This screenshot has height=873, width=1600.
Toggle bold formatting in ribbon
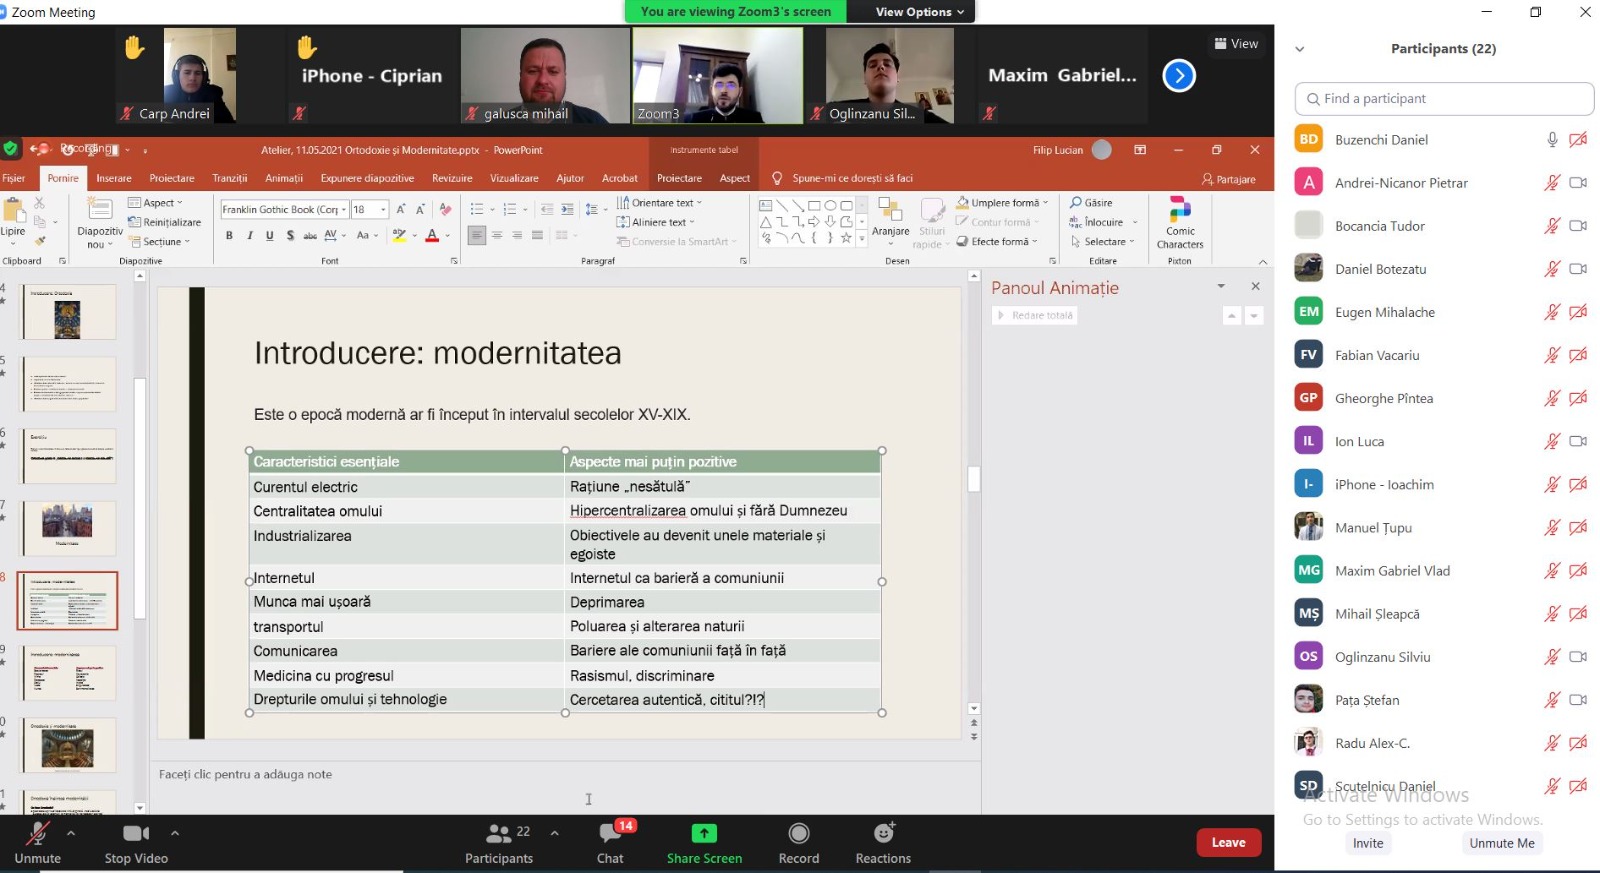229,236
